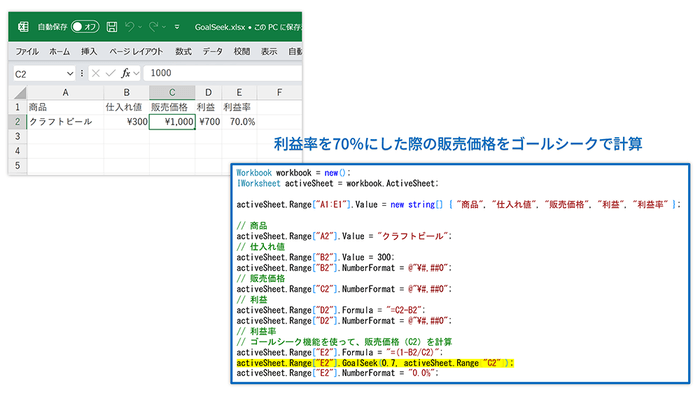Click the blue heading about 利益率を70%
This screenshot has height=394, width=700.
(x=458, y=144)
